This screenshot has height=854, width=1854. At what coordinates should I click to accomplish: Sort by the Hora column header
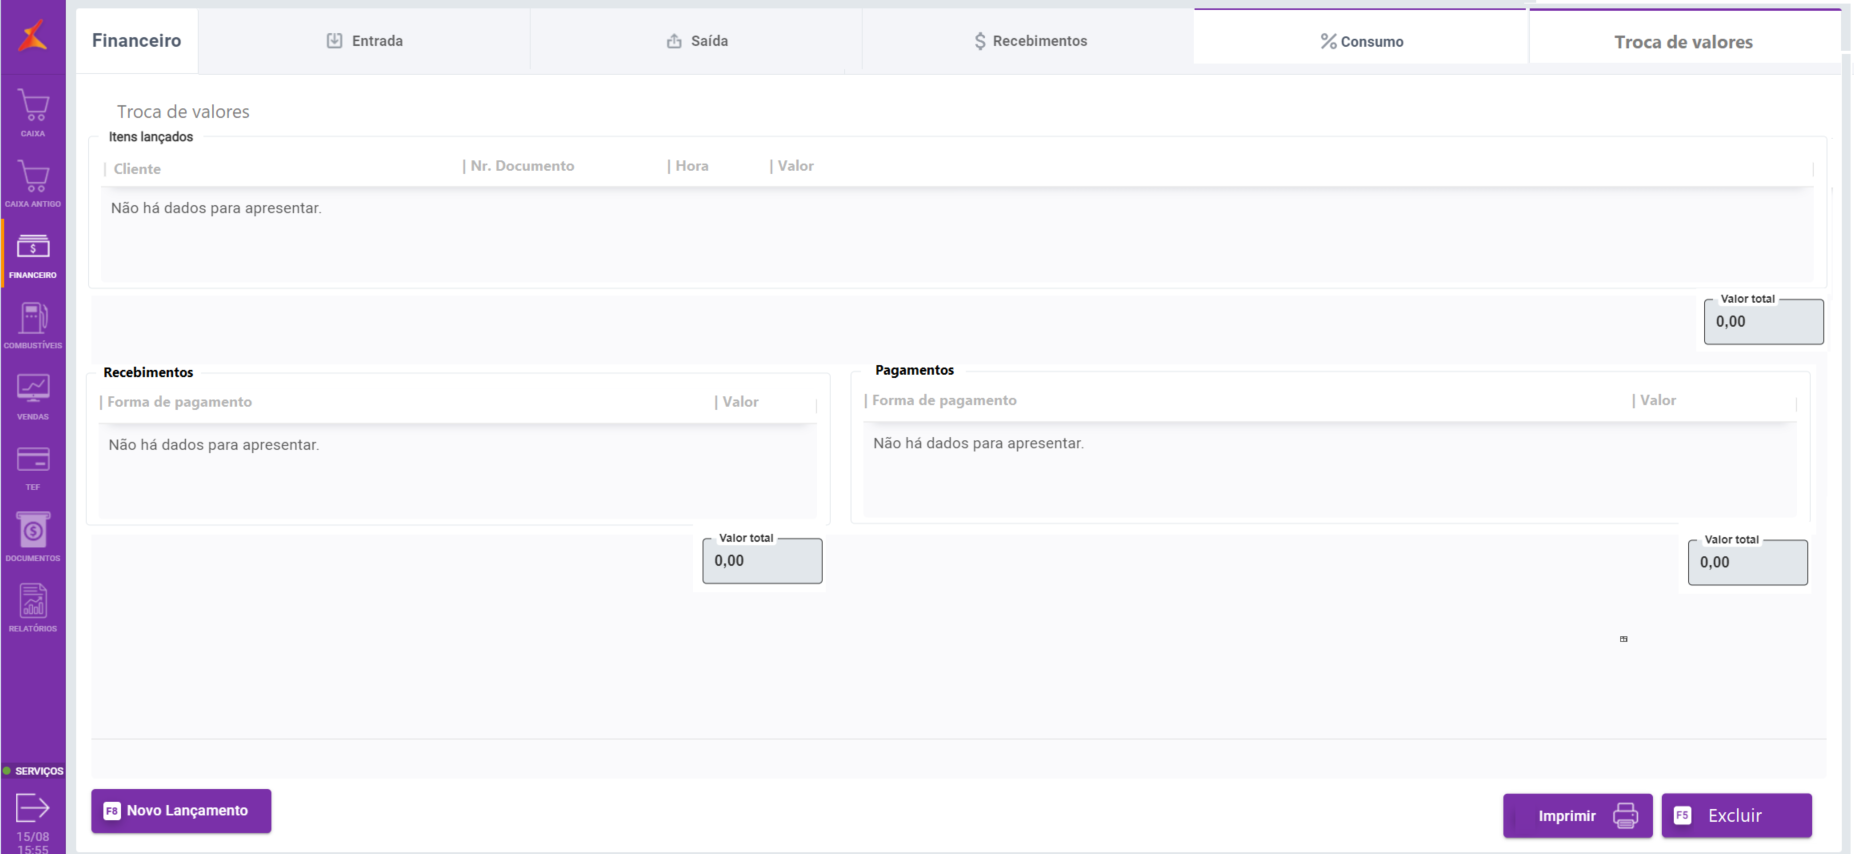(692, 166)
